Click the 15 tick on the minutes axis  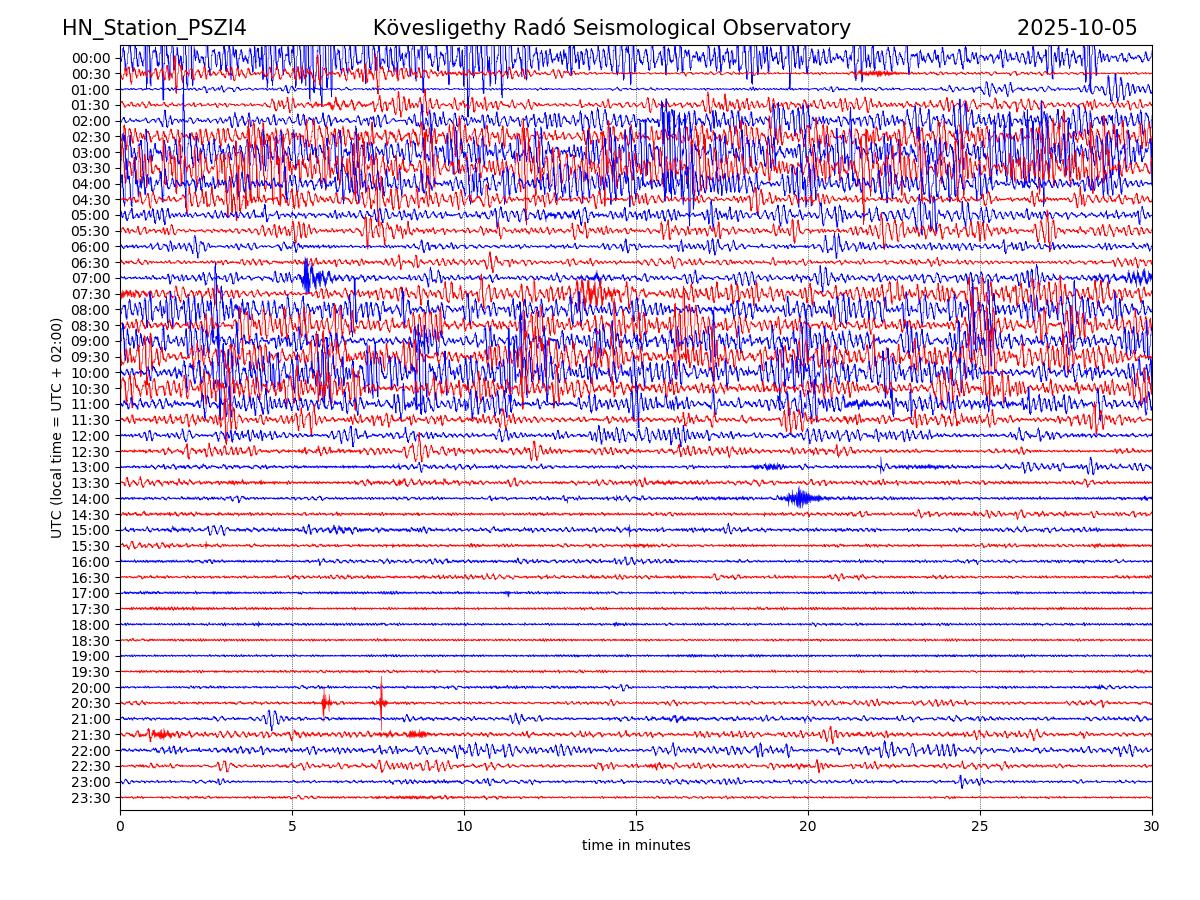click(x=636, y=826)
